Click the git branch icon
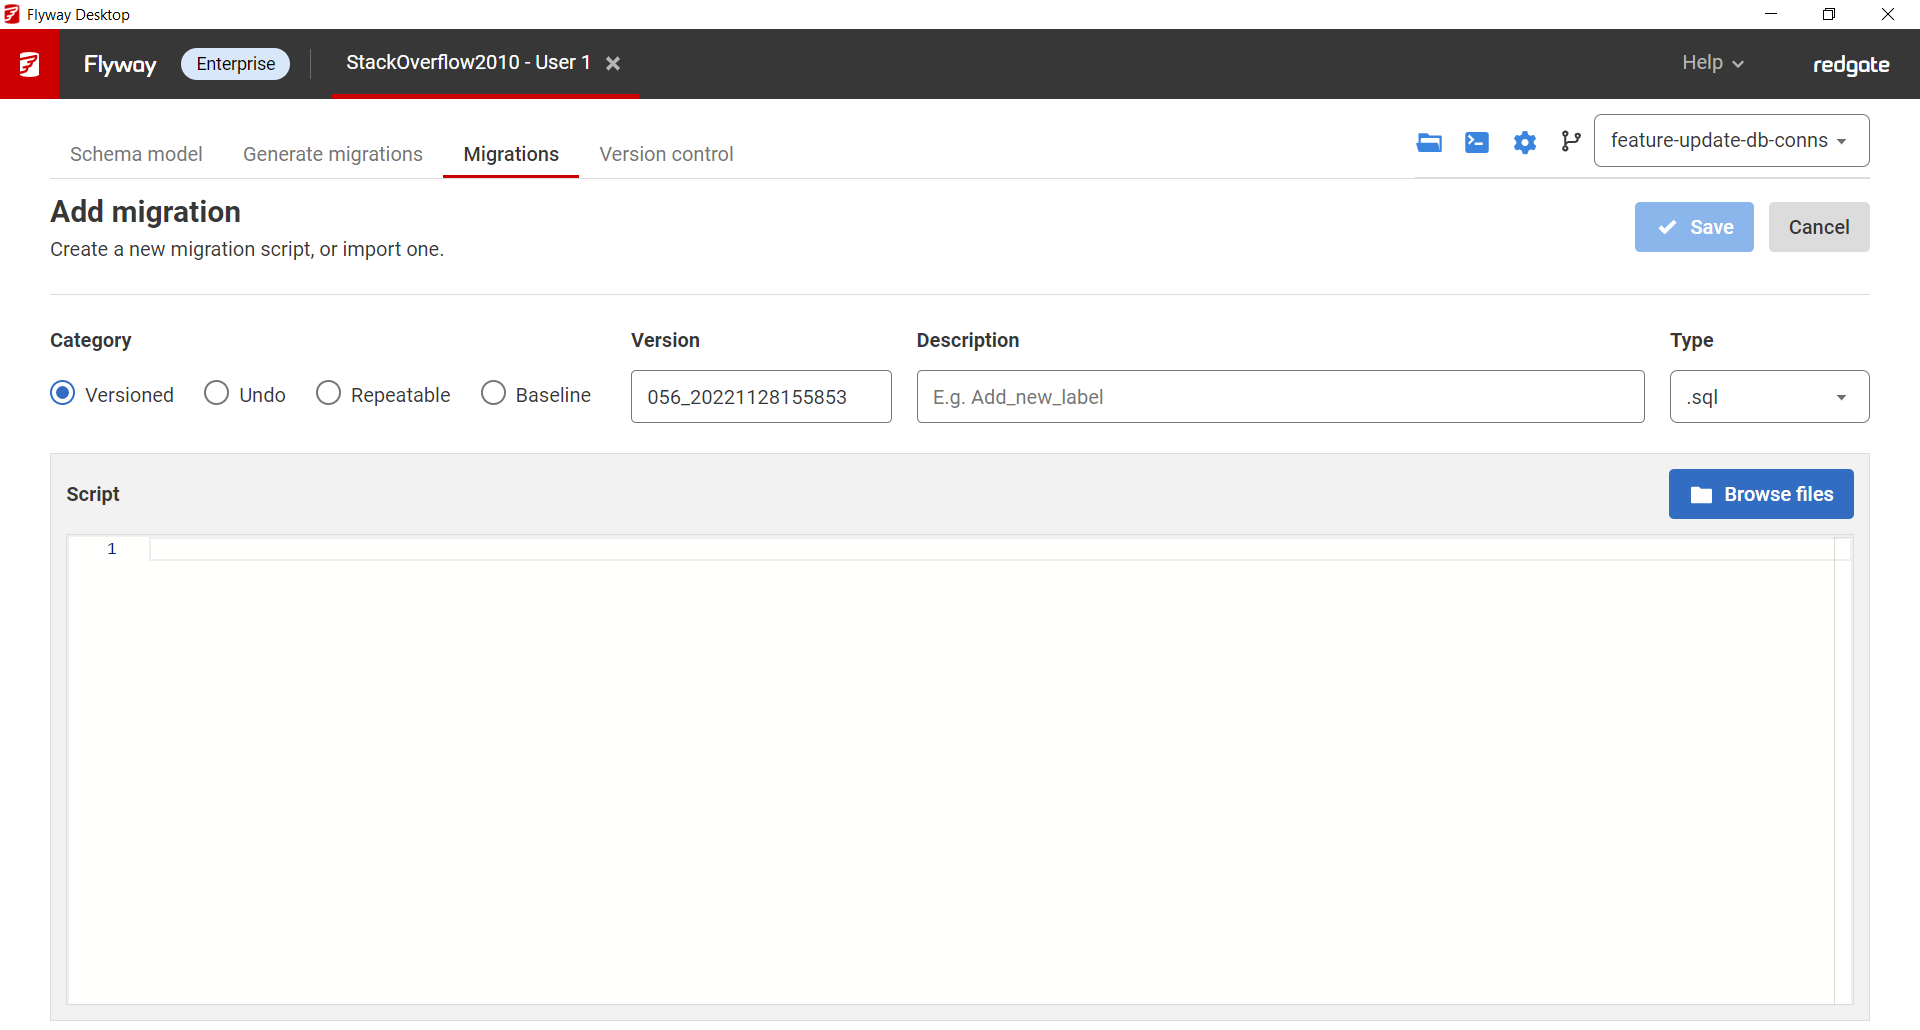This screenshot has height=1030, width=1920. pos(1571,142)
